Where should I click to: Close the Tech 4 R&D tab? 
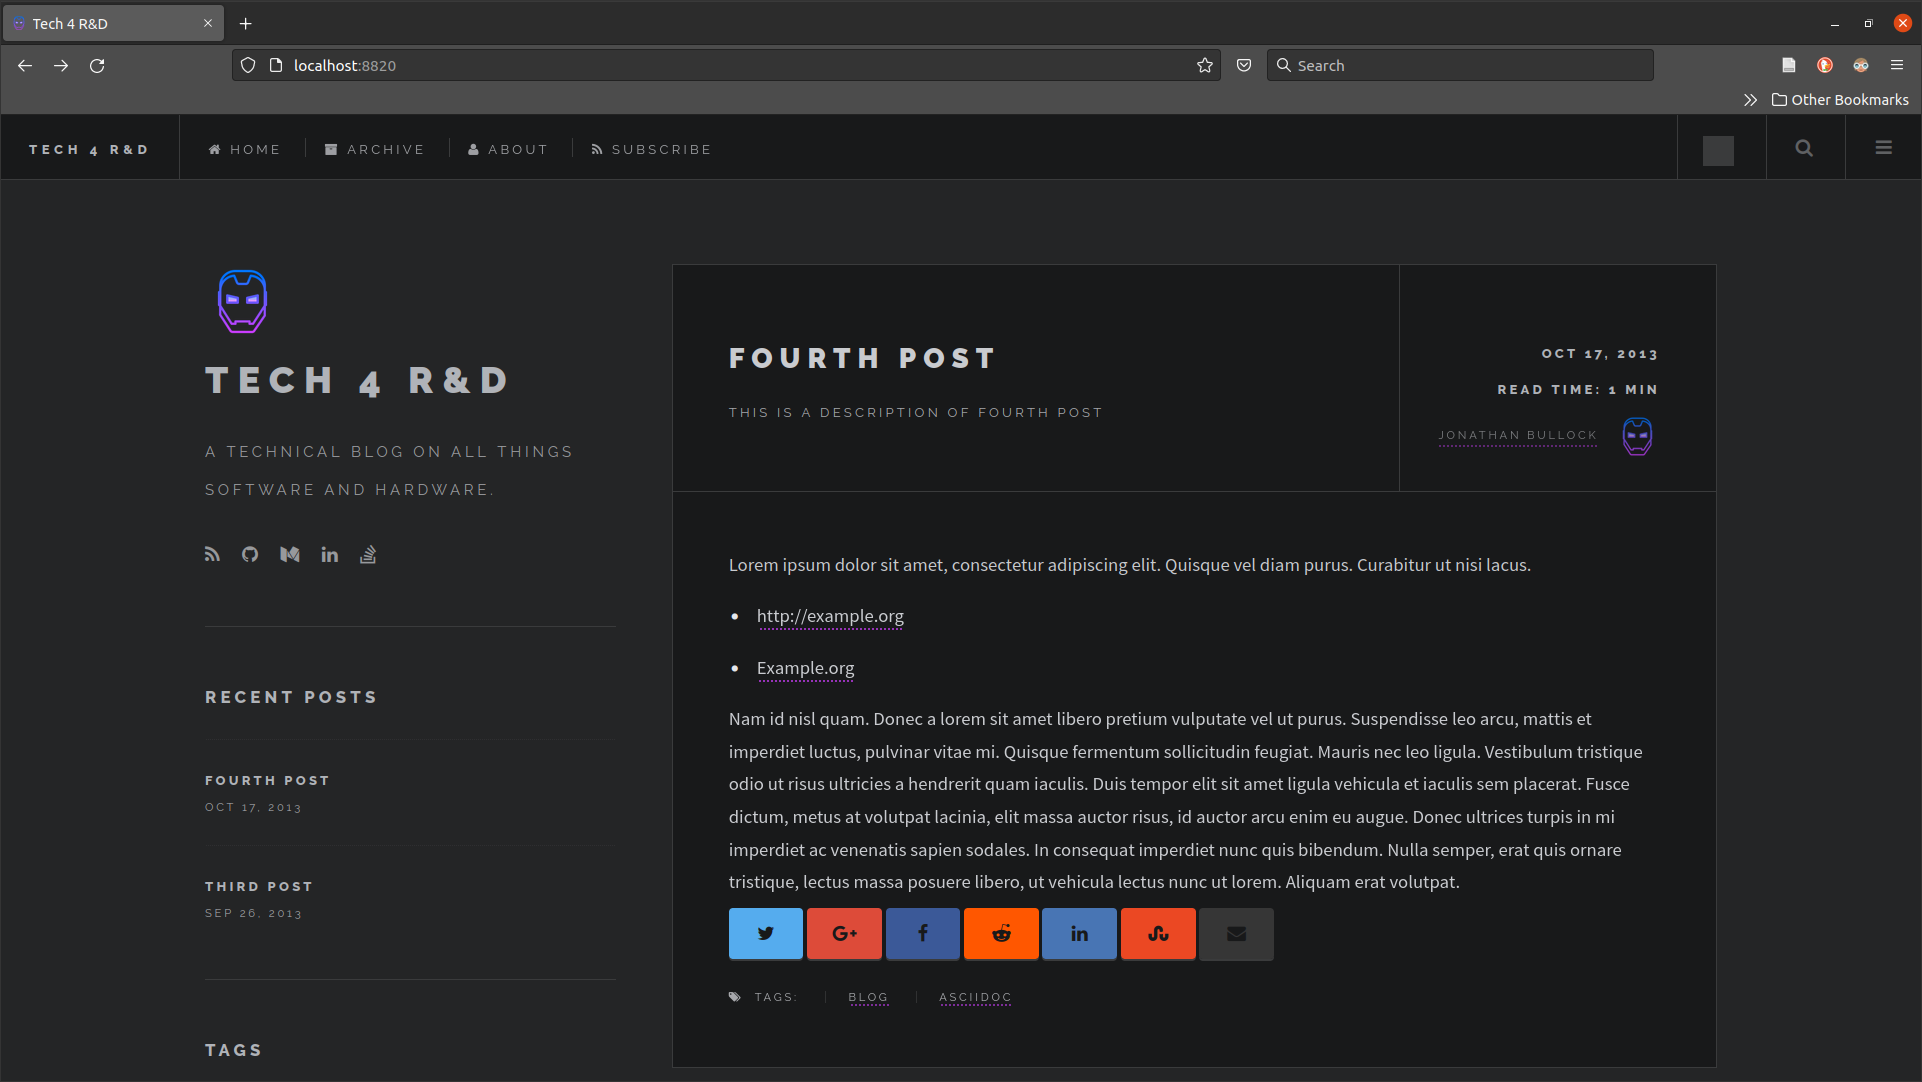click(x=208, y=23)
